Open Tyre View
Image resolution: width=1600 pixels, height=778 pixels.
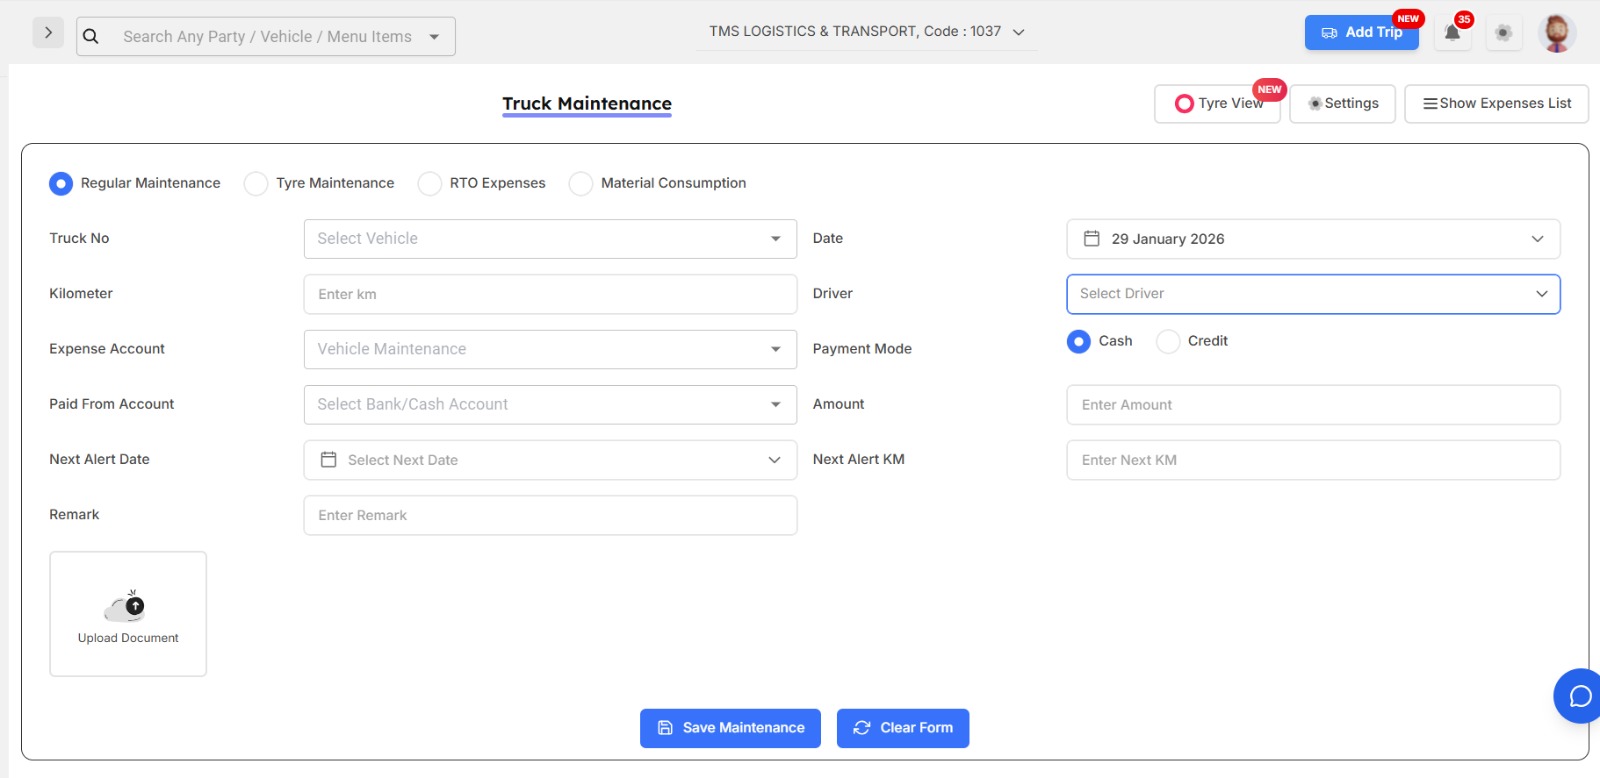tap(1217, 104)
